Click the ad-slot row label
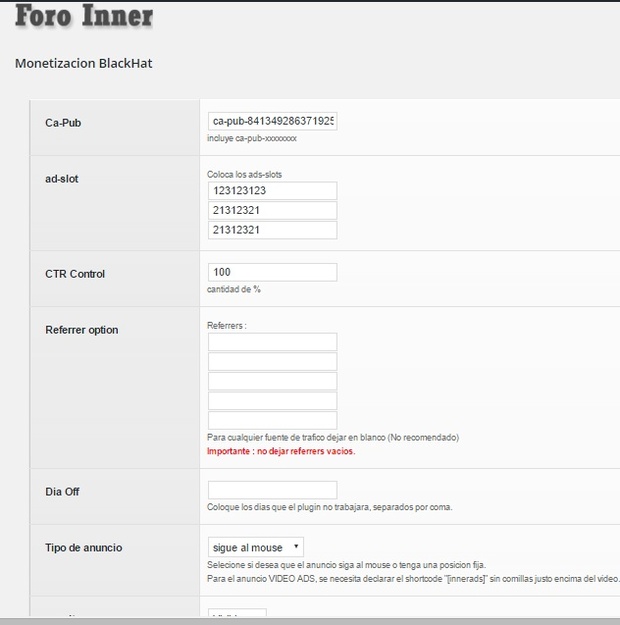 point(61,179)
